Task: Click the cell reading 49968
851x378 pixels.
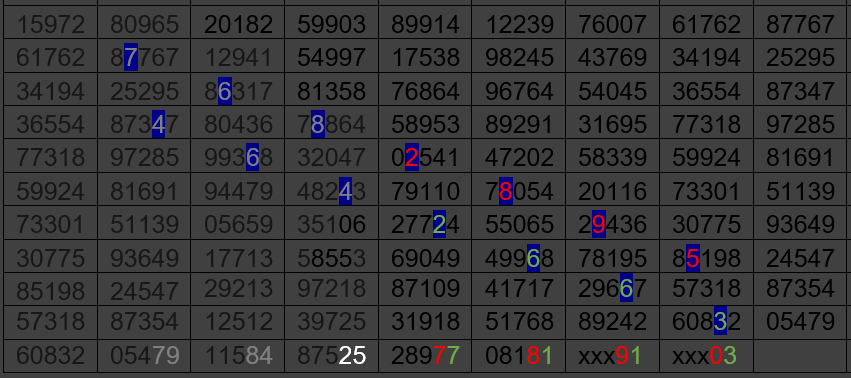Action: pyautogui.click(x=519, y=256)
